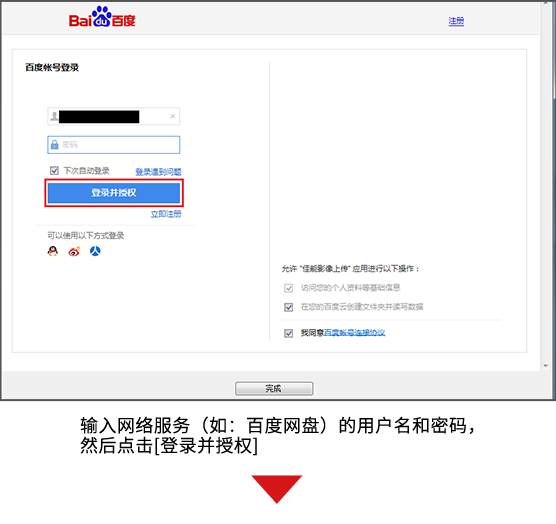Sign in with the Renren blue icon
This screenshot has width=556, height=524.
(x=95, y=251)
